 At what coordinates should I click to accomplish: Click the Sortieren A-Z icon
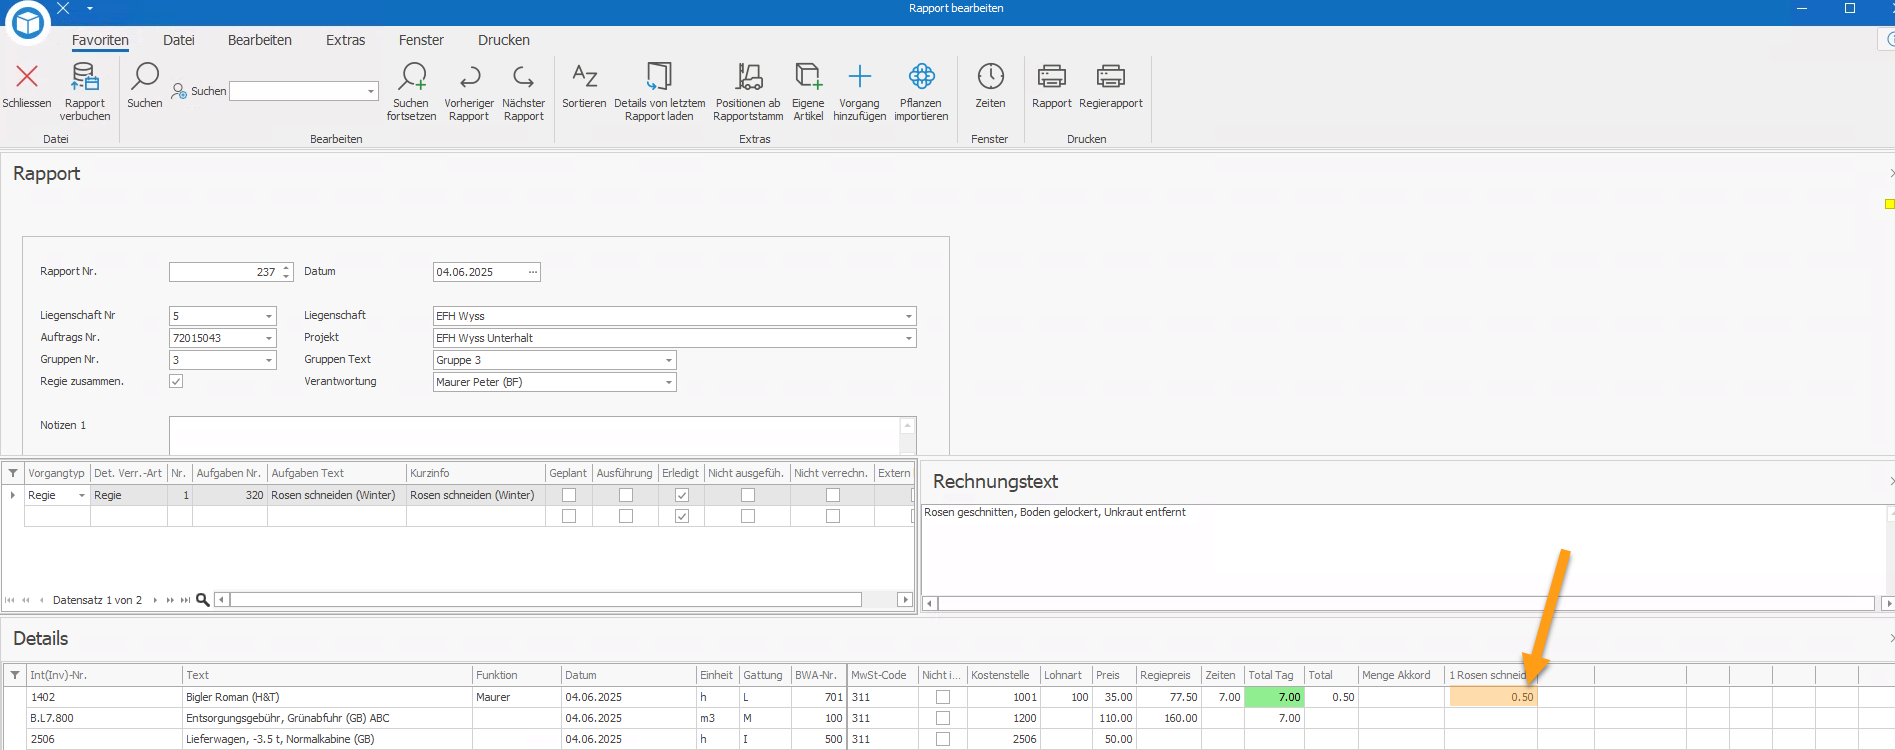584,76
